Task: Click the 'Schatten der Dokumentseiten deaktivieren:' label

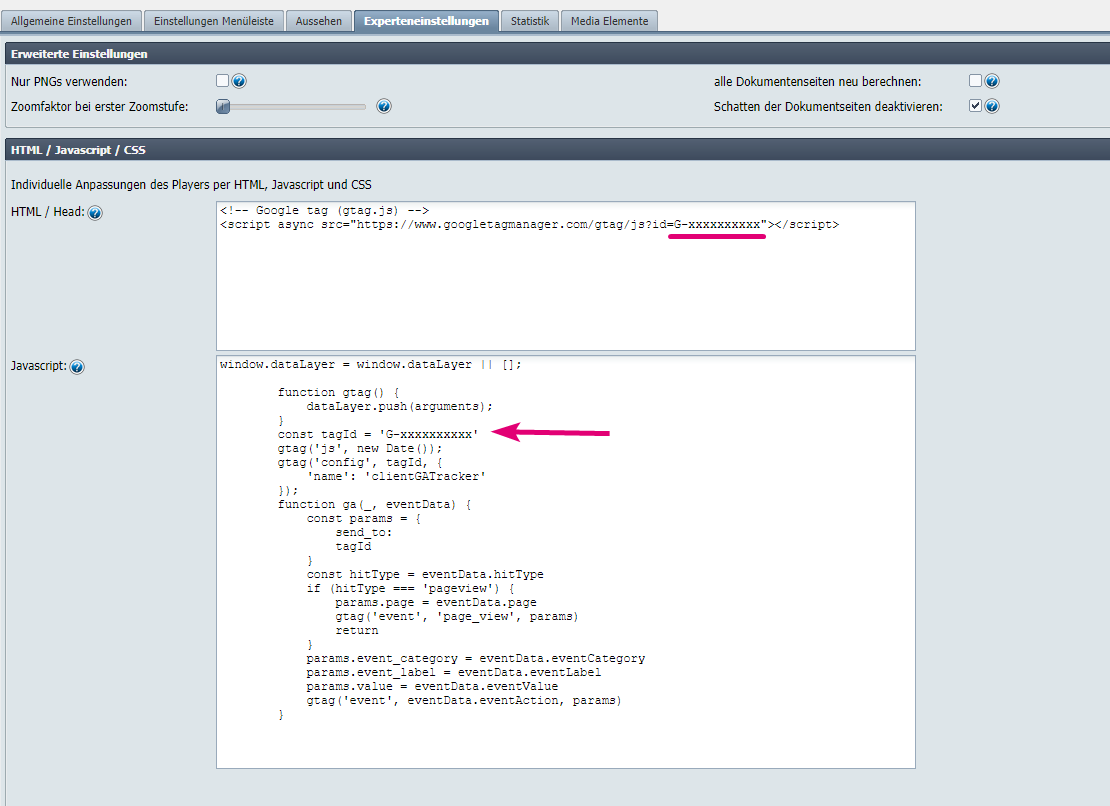Action: click(828, 107)
